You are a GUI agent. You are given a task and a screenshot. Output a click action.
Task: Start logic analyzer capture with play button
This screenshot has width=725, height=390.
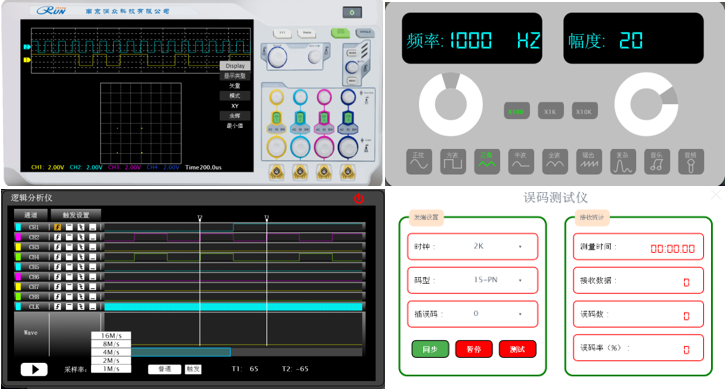[x=34, y=369]
